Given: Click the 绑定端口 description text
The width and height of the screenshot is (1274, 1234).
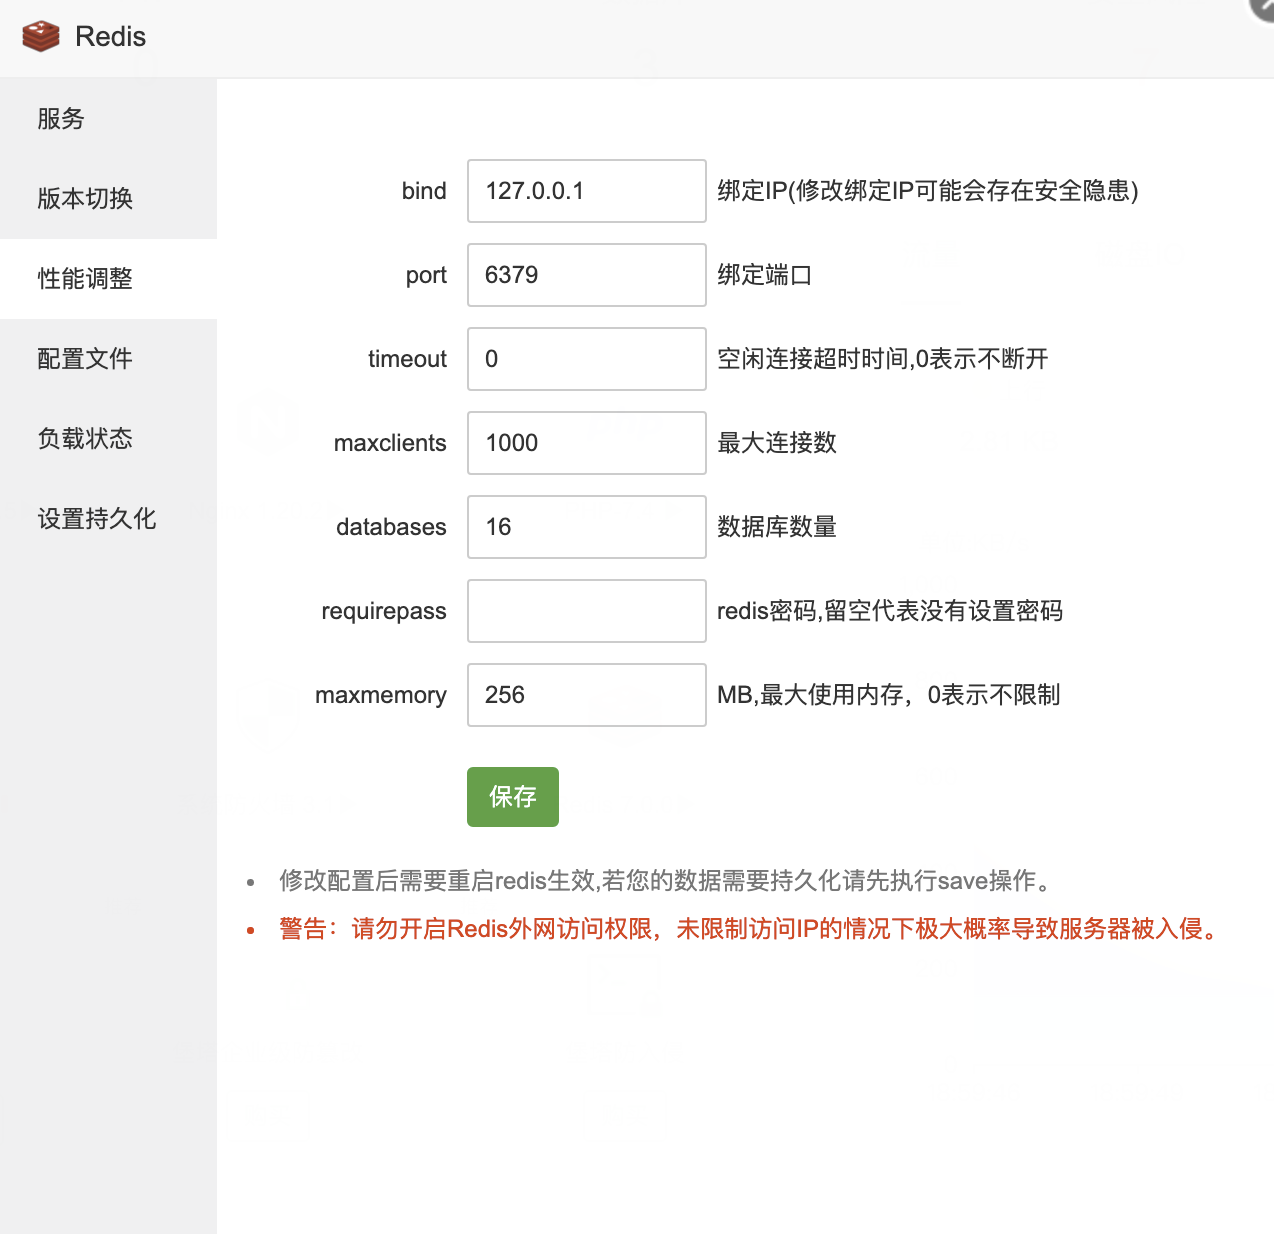Looking at the screenshot, I should point(764,275).
